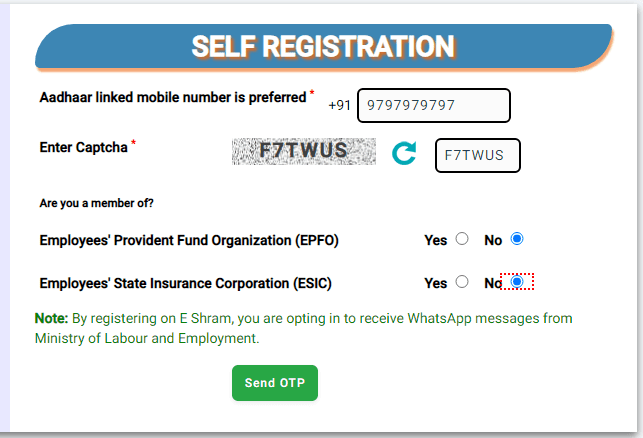Click the green WhatsApp opt-in note text

pos(303,328)
